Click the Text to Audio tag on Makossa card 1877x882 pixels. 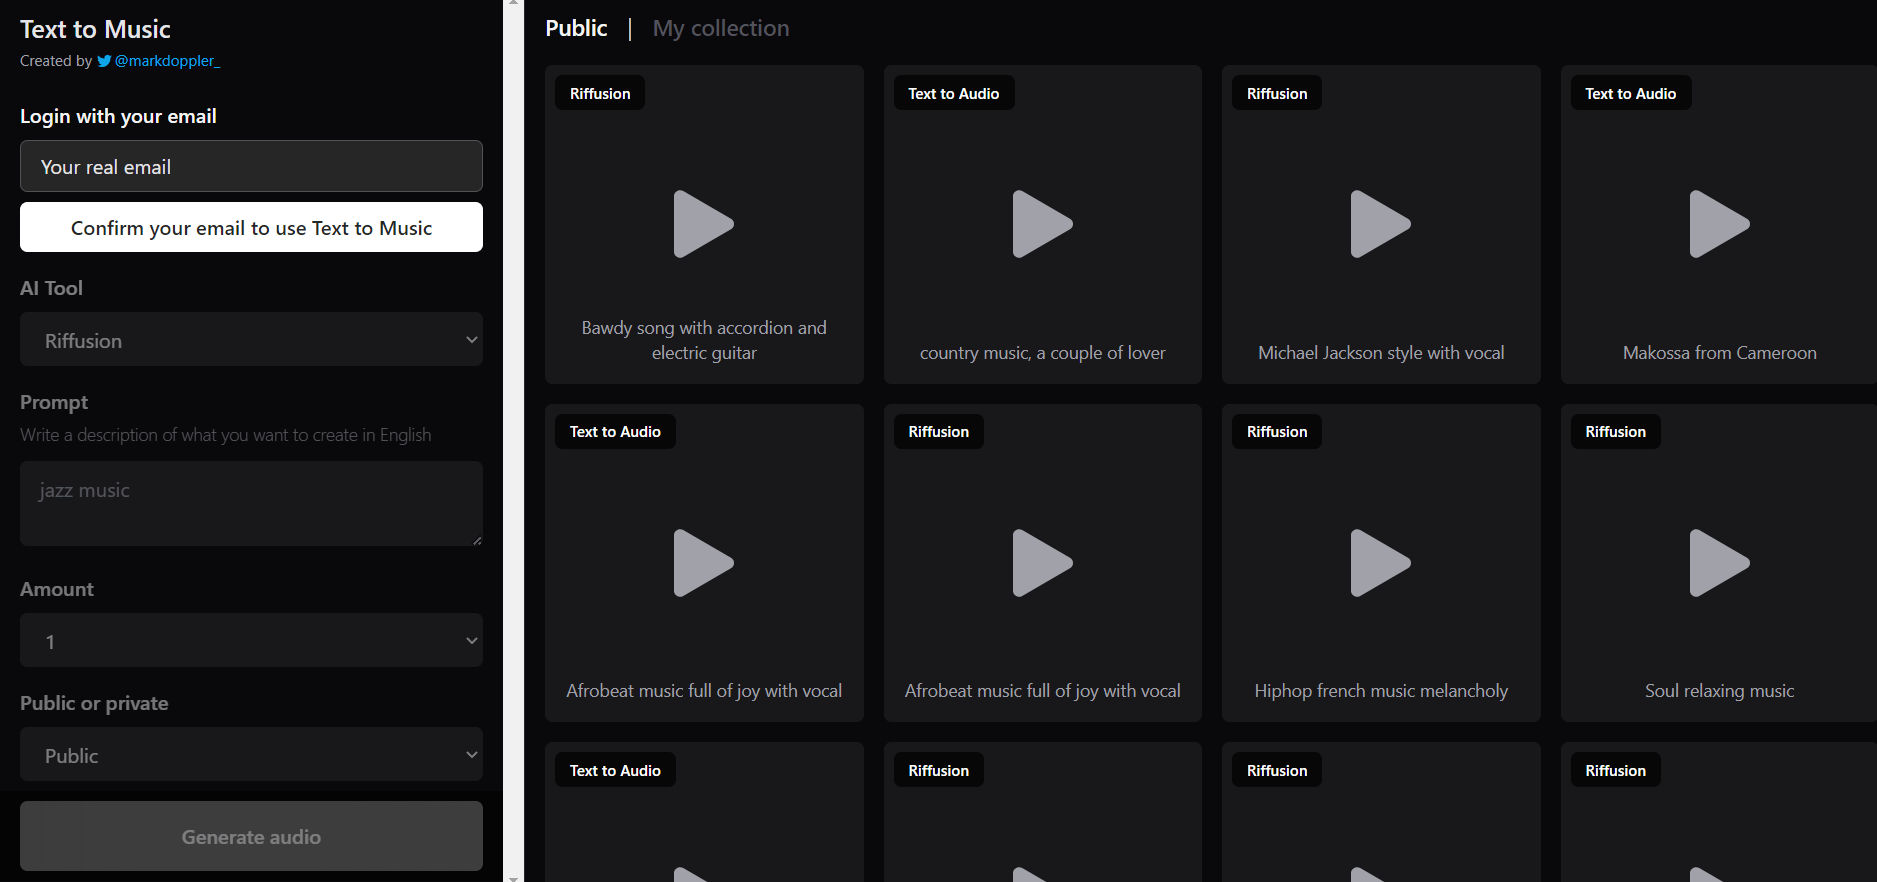1630,93
